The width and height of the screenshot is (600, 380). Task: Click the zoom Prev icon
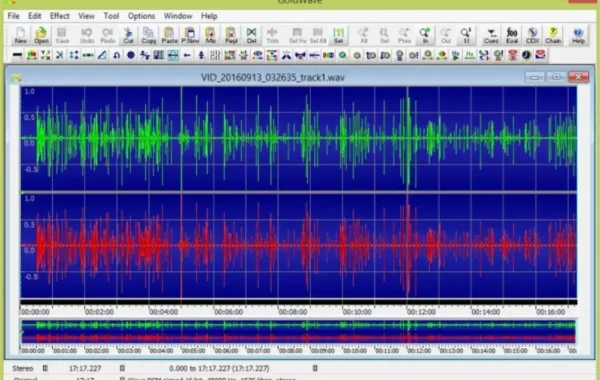click(x=404, y=36)
